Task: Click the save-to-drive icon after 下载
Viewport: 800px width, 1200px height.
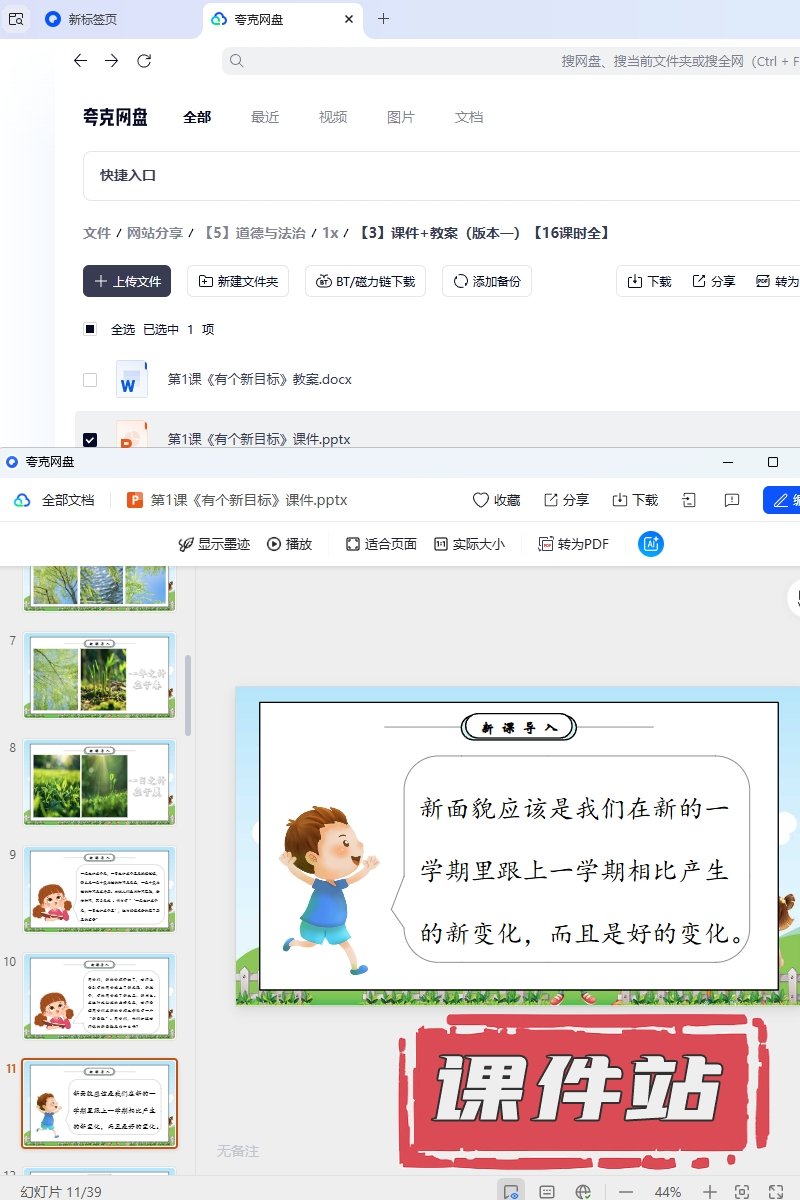Action: [689, 500]
